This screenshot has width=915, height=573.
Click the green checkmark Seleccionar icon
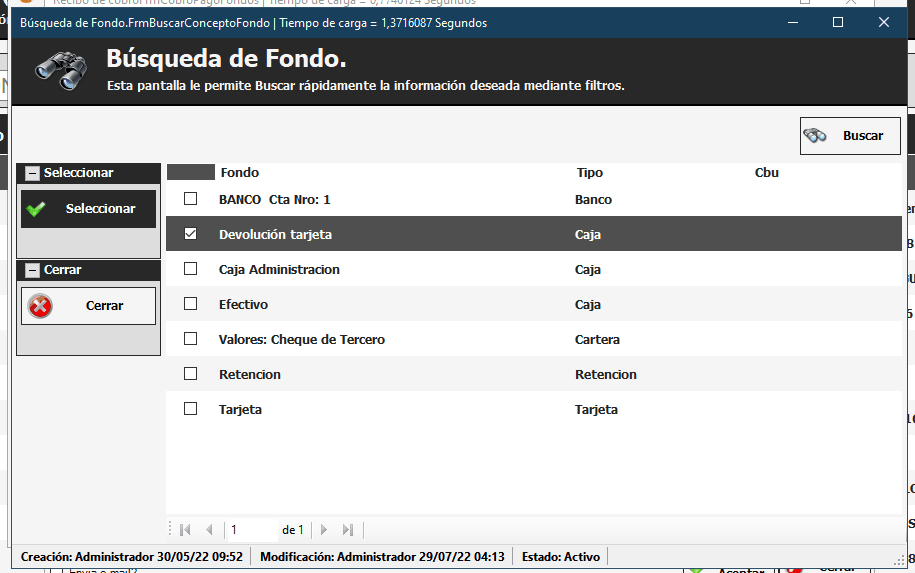[37, 209]
